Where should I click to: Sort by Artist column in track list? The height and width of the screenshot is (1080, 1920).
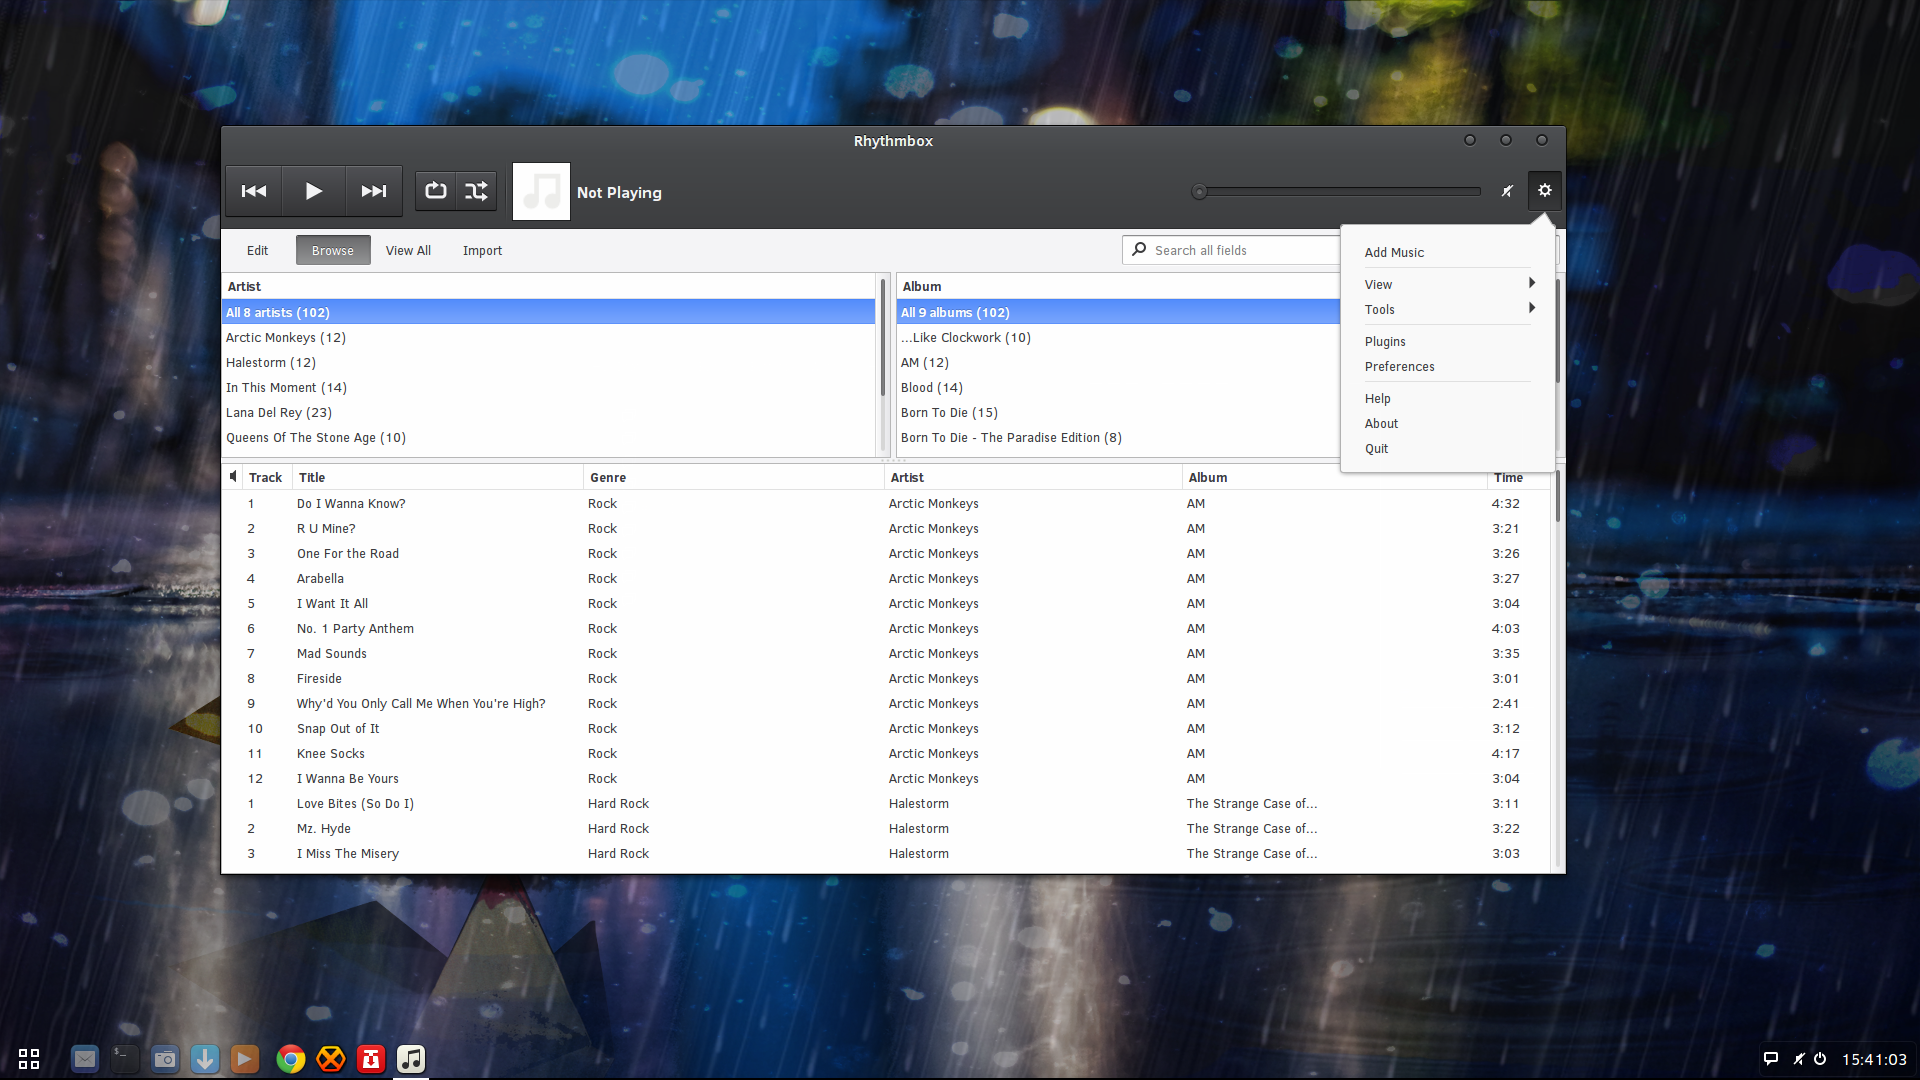[1033, 478]
